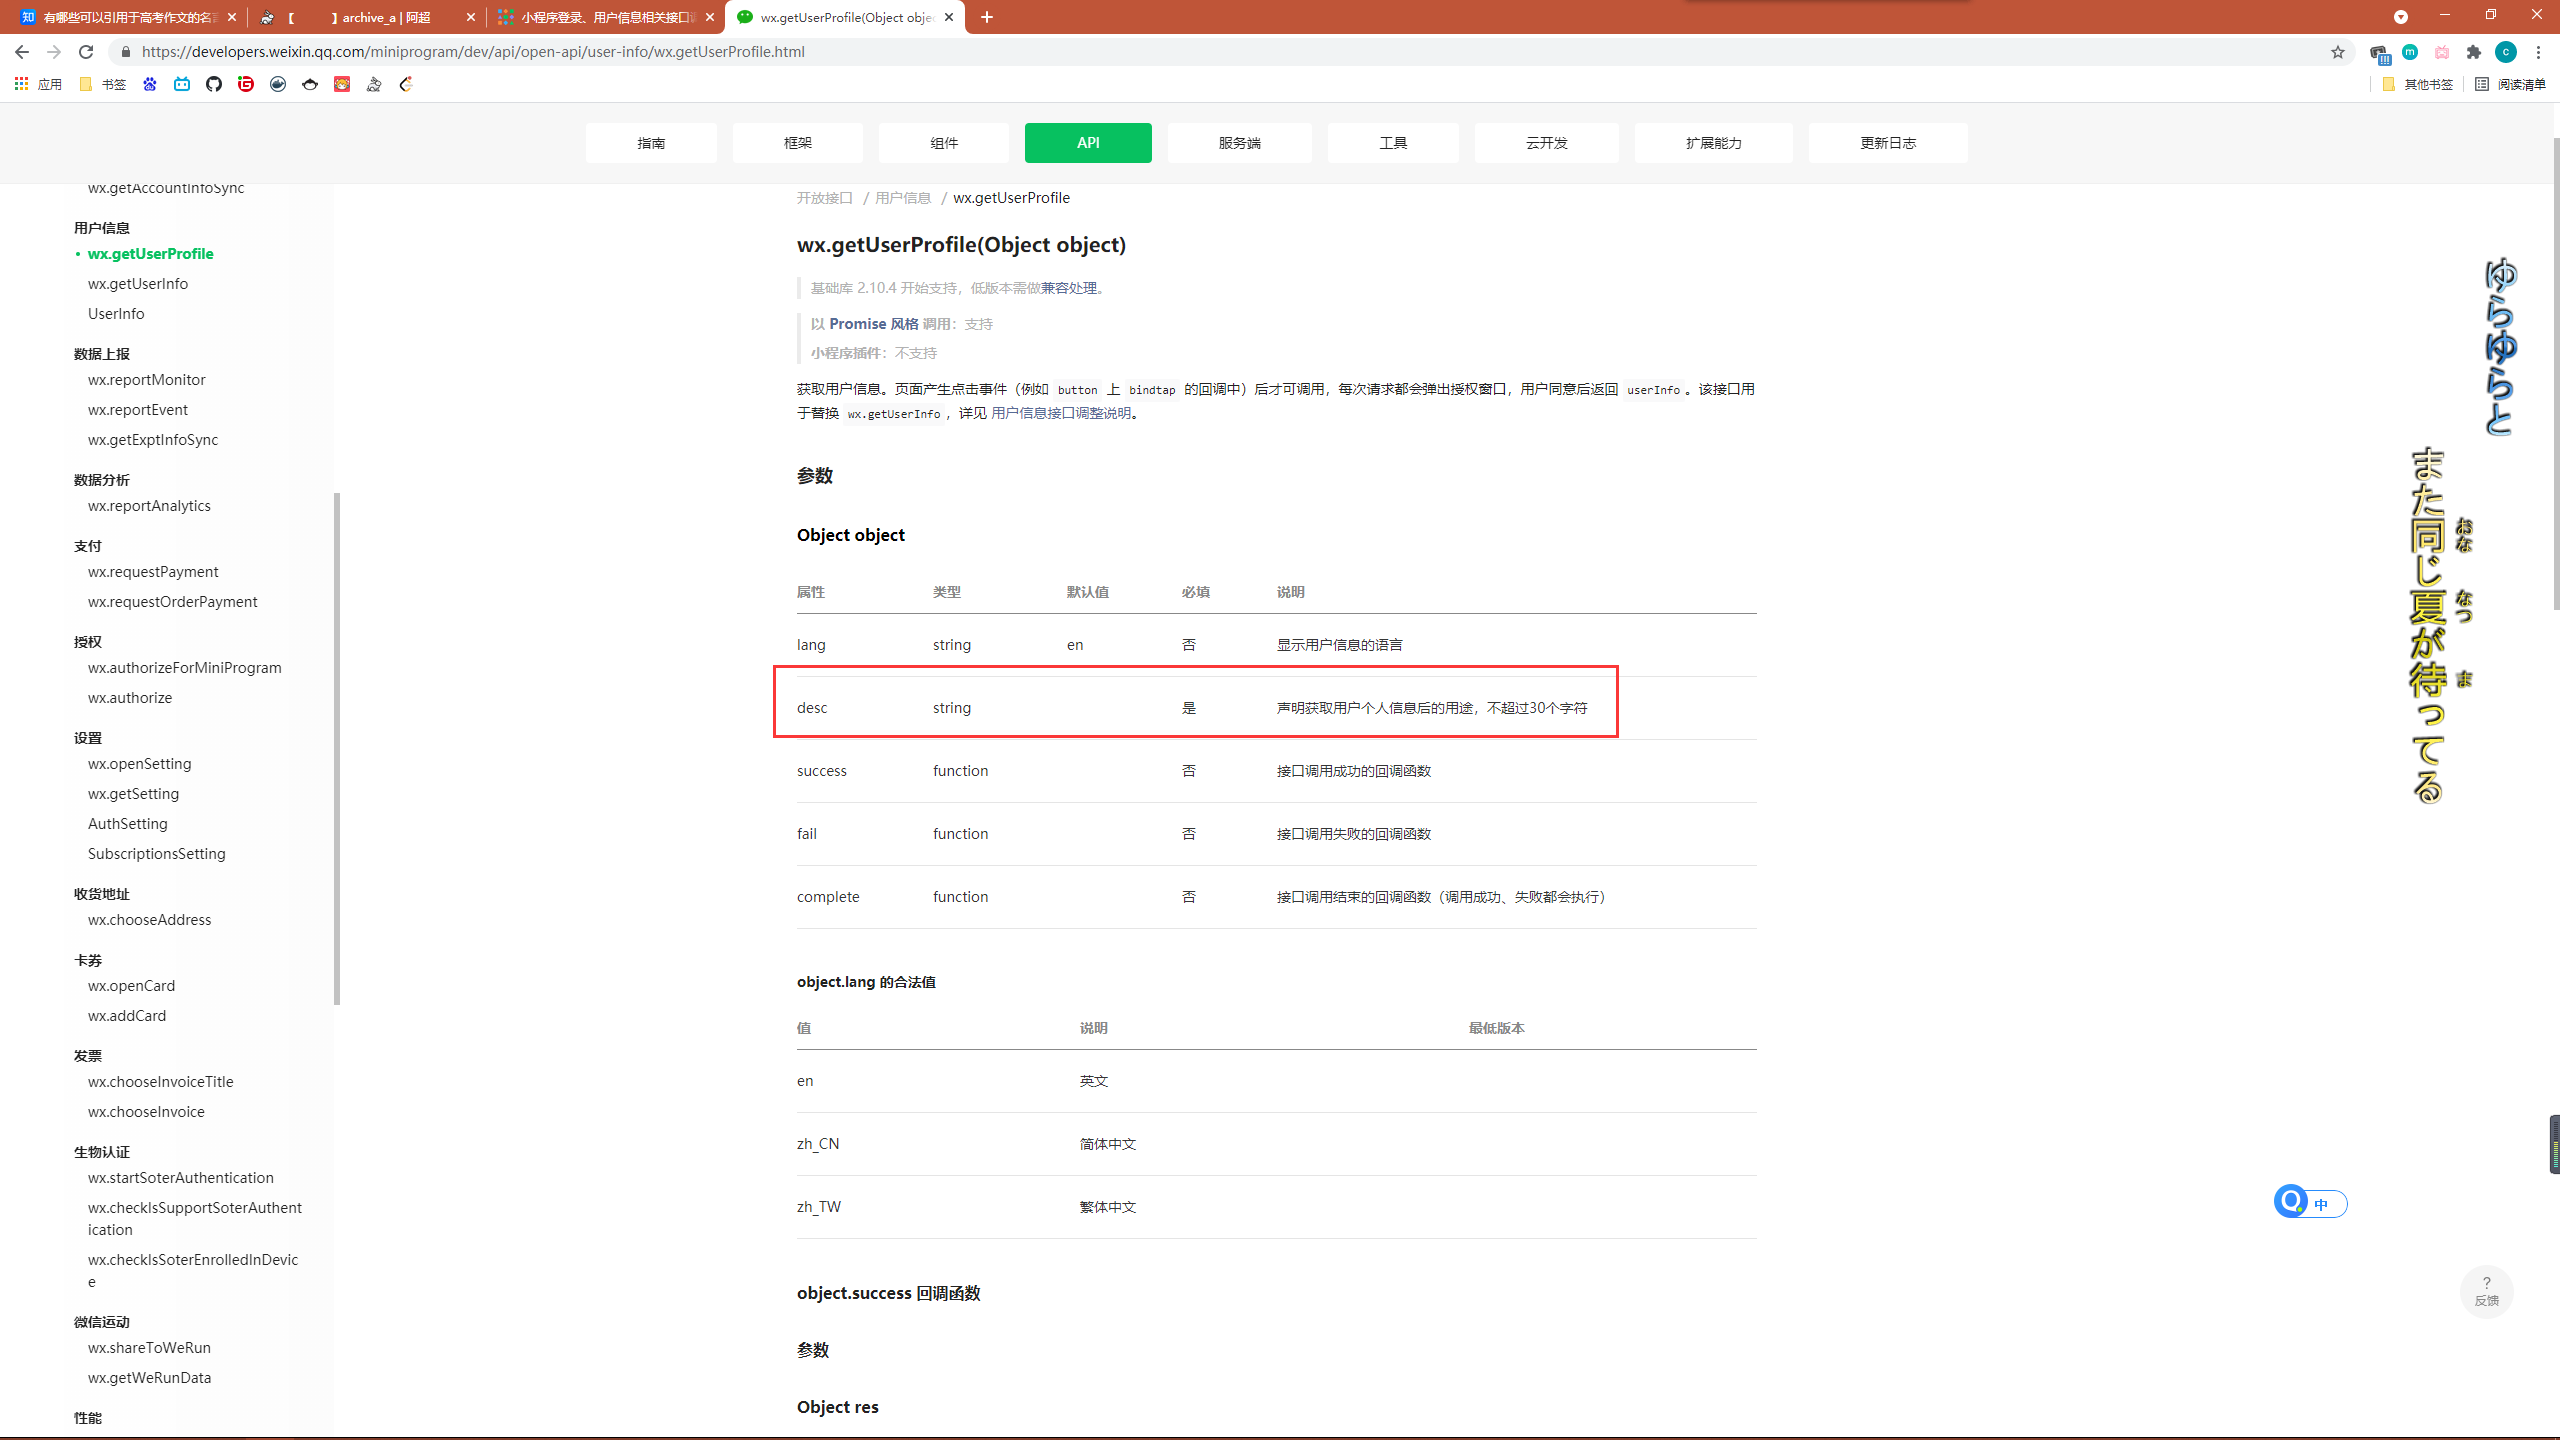This screenshot has height=1440, width=2560.
Task: Open Chrome three-dot menu
Action: click(x=2538, y=52)
